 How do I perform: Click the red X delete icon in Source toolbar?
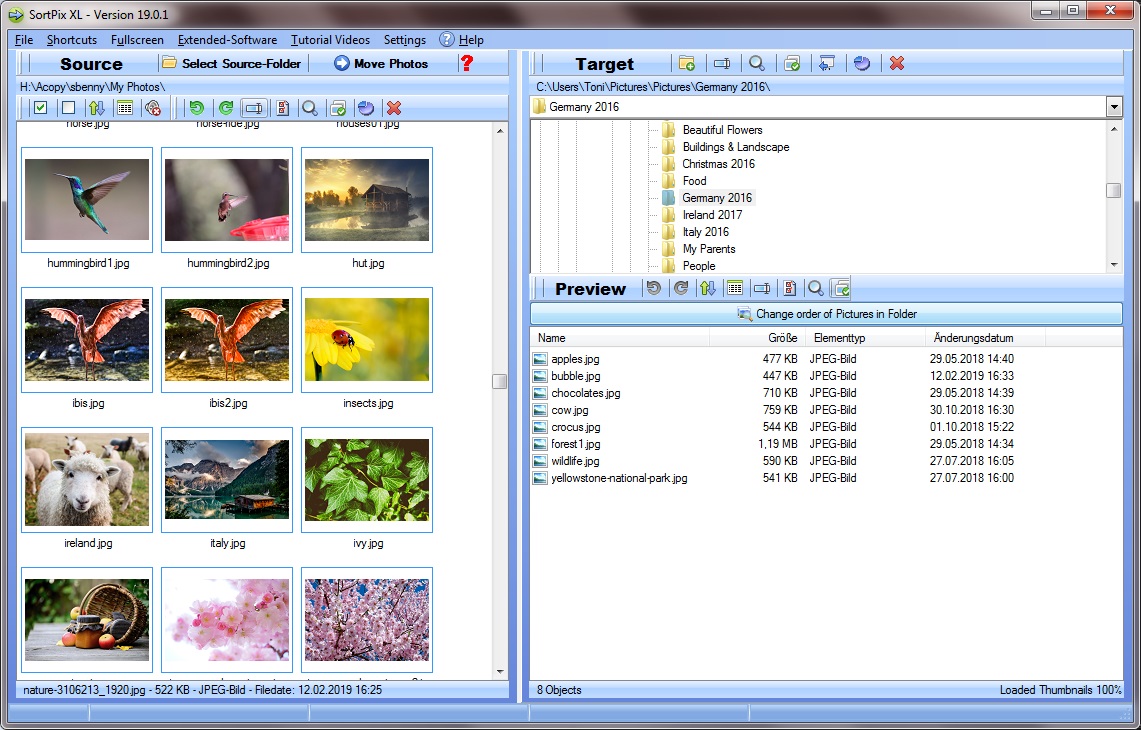(x=394, y=108)
